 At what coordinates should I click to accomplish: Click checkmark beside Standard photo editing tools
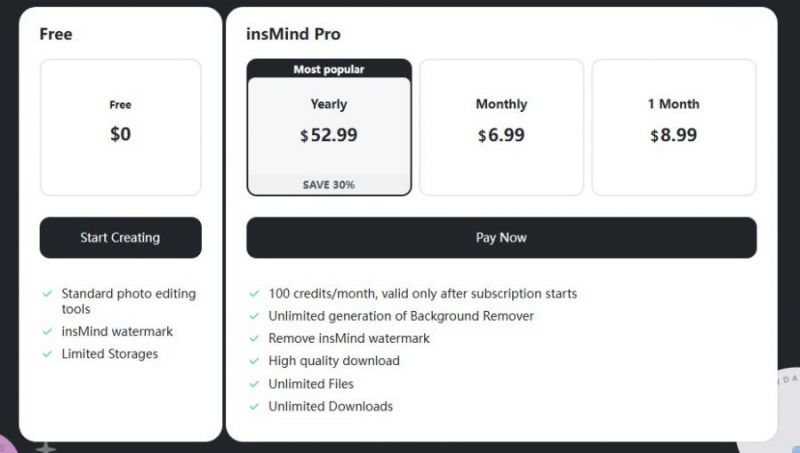point(47,294)
